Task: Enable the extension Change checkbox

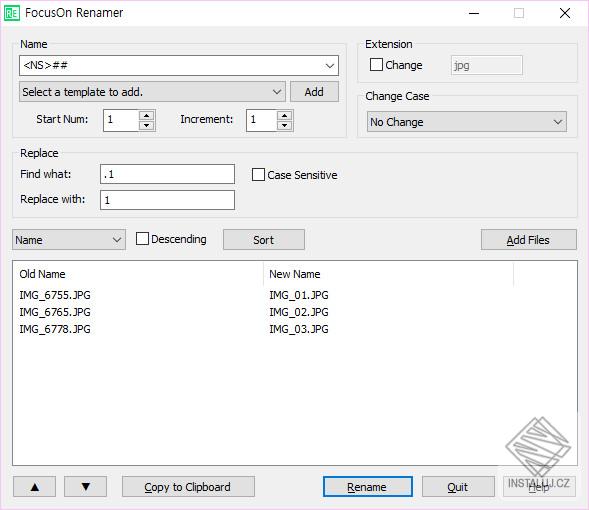Action: (x=376, y=65)
